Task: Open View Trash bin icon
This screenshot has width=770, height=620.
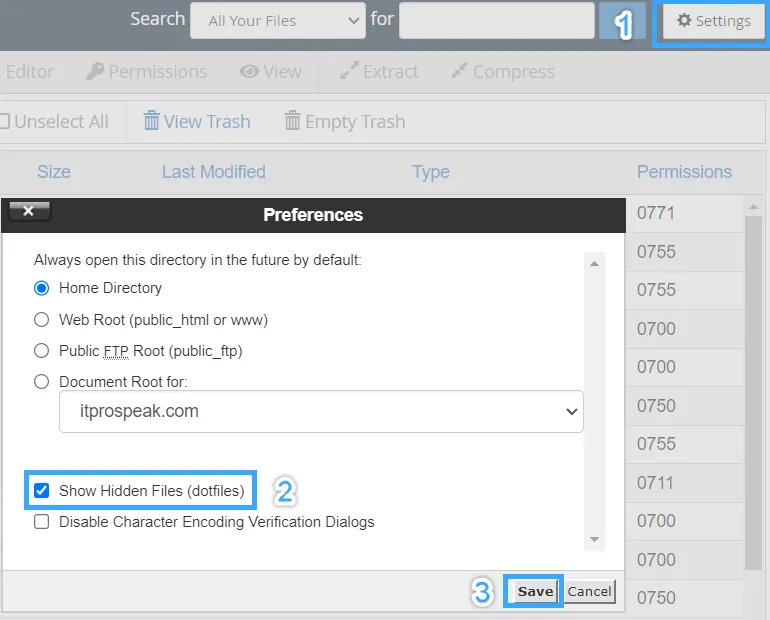Action: coord(152,122)
